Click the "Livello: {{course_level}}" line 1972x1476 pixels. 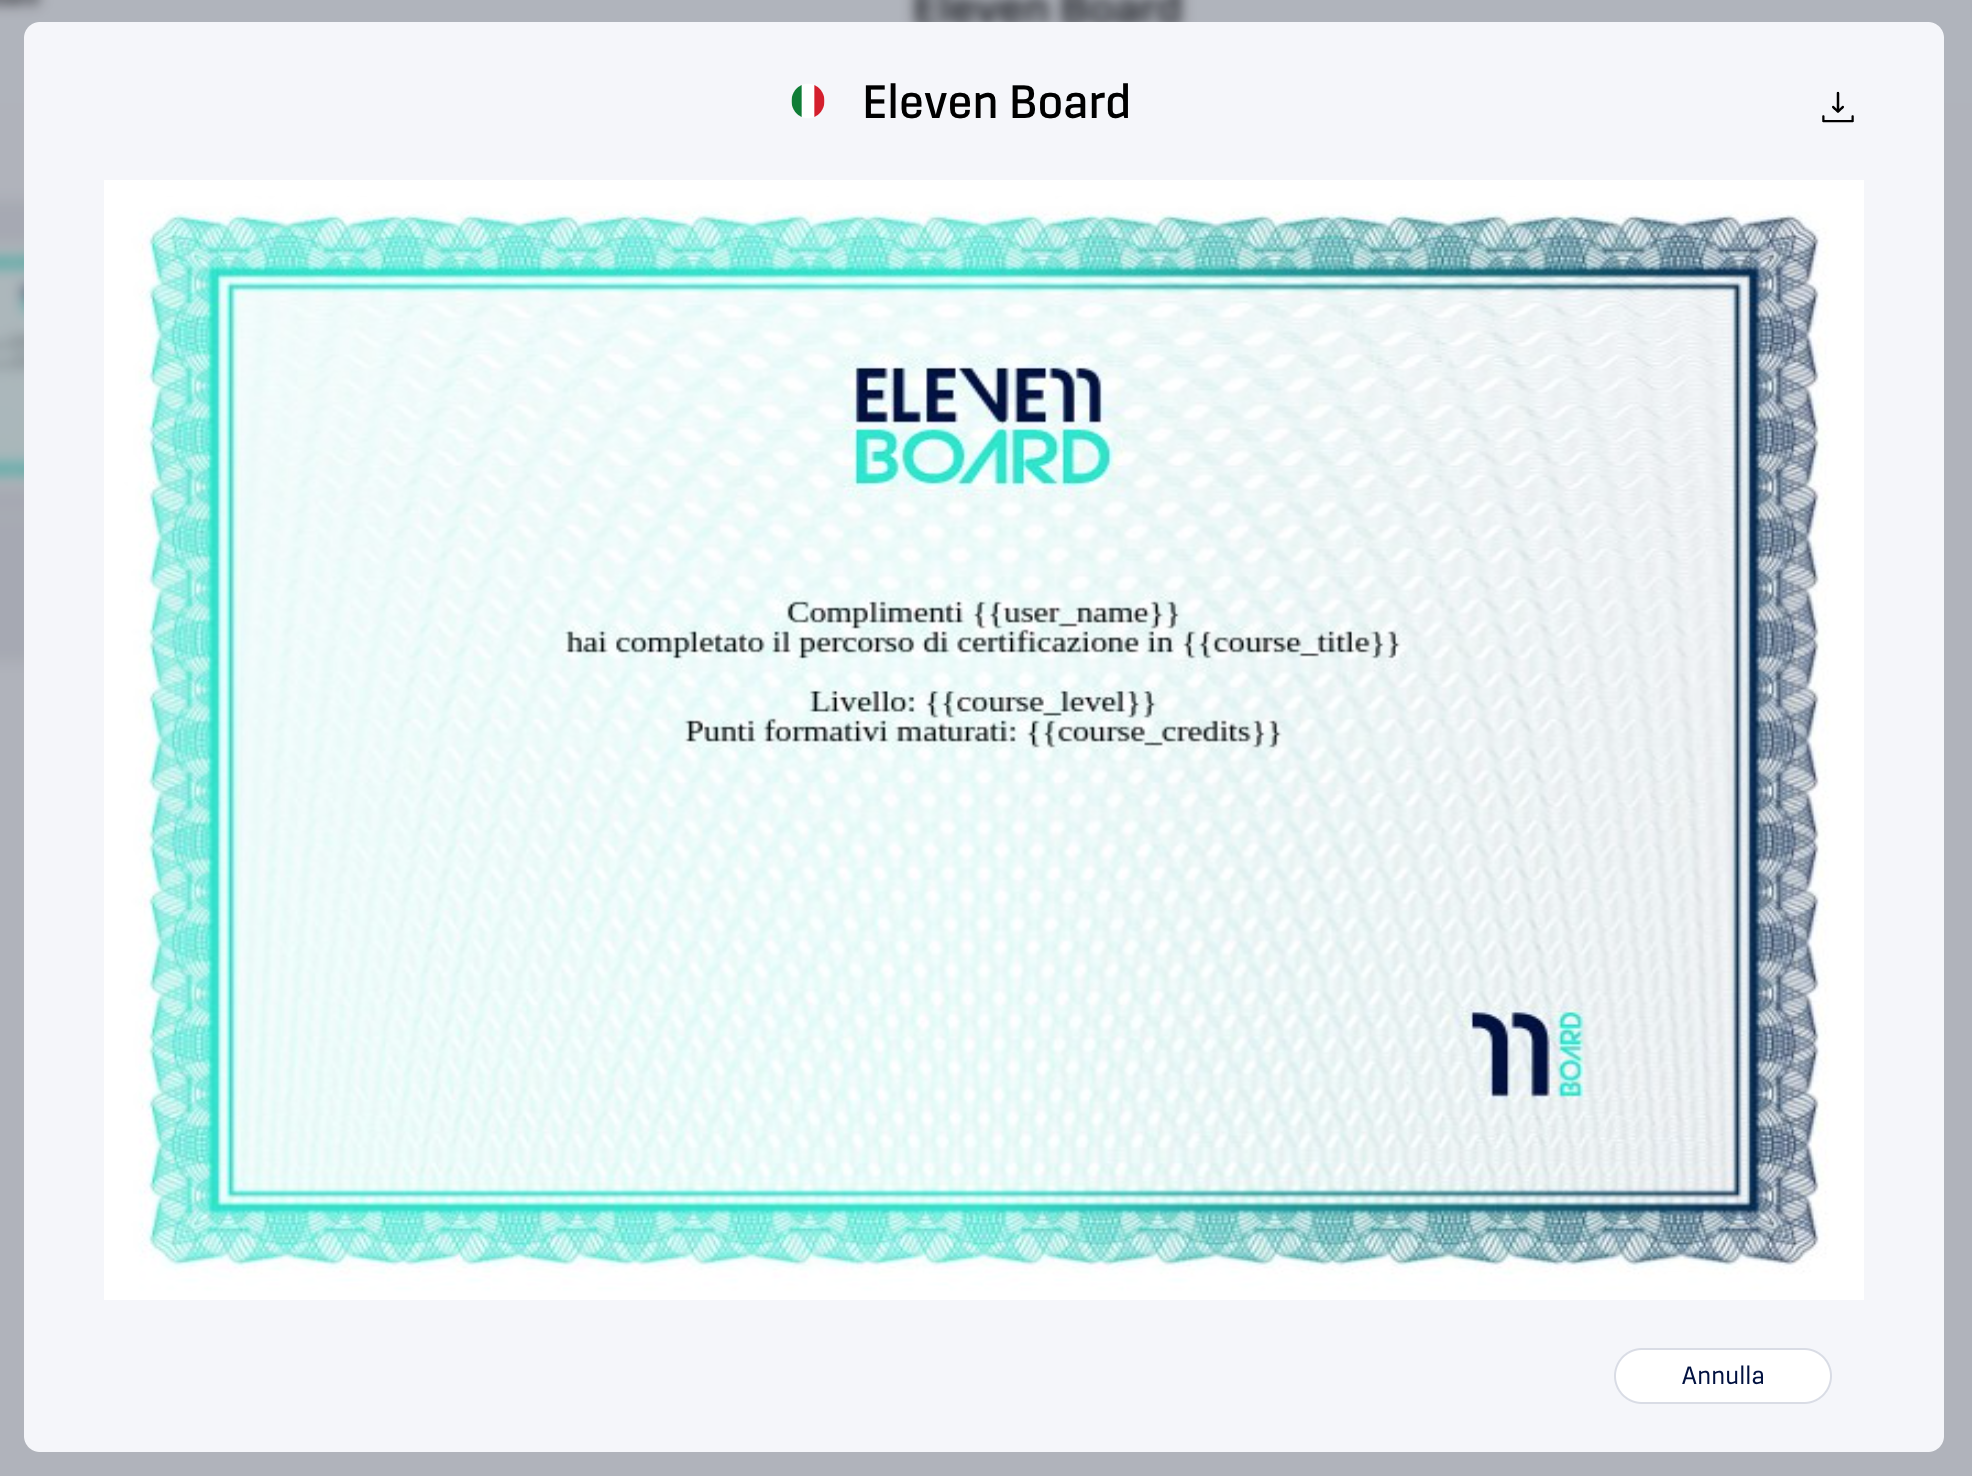[x=983, y=702]
